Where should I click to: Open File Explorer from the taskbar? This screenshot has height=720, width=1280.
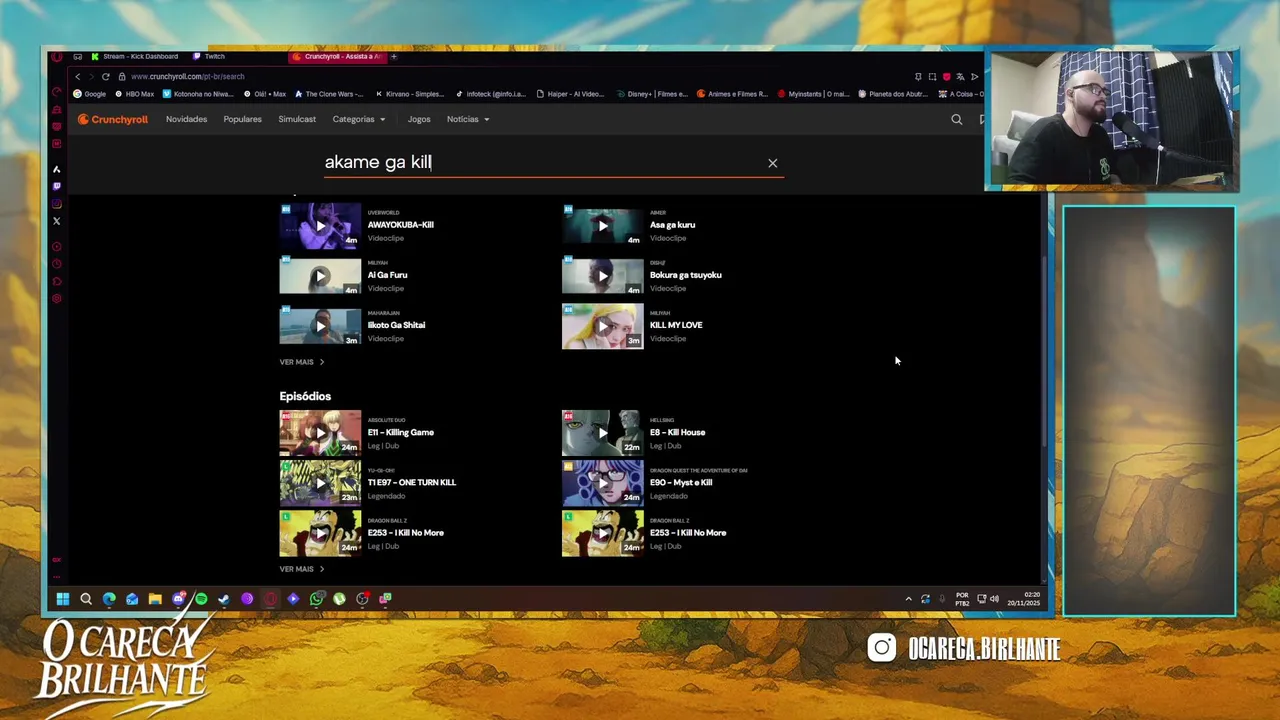click(x=155, y=599)
